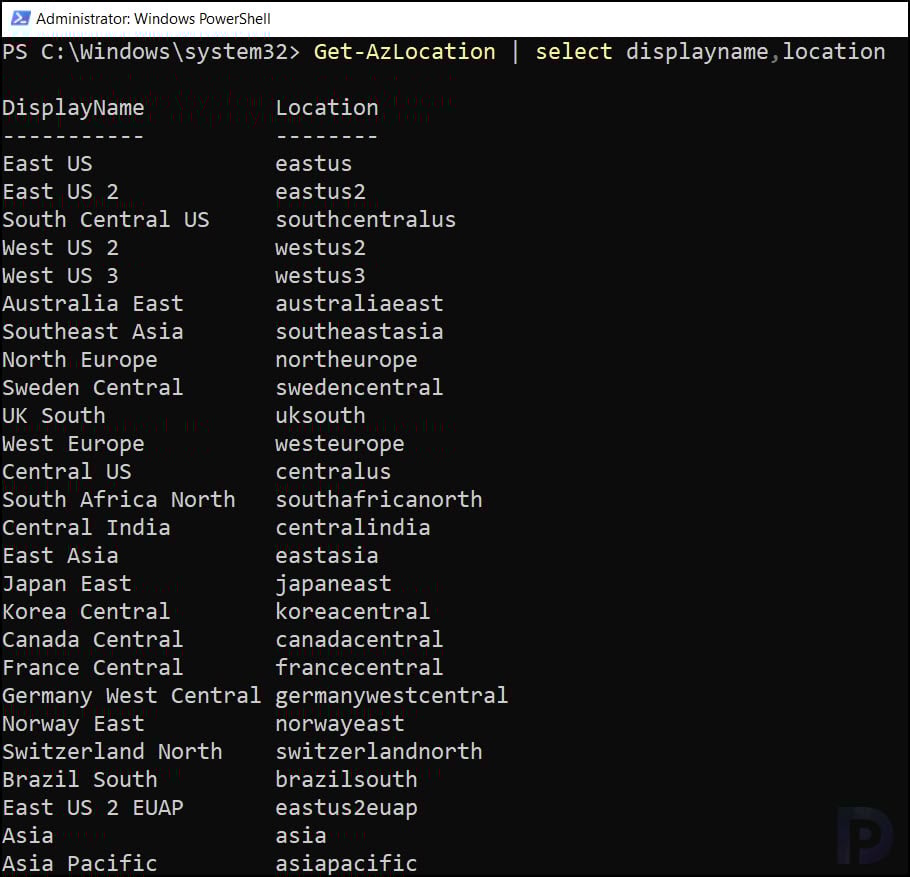Click the 'francecentral' location value
Screen dimensions: 910x877
(x=359, y=667)
